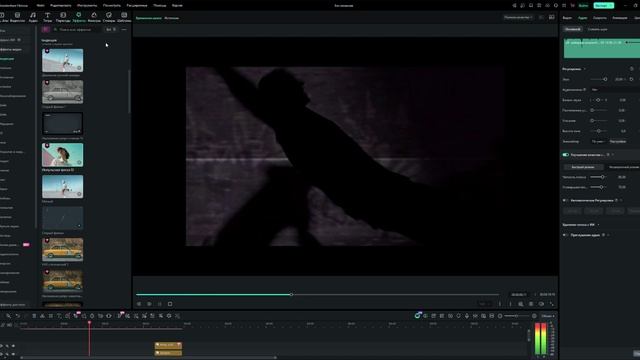Open the Расширения menu
The width and height of the screenshot is (640, 360).
click(137, 6)
